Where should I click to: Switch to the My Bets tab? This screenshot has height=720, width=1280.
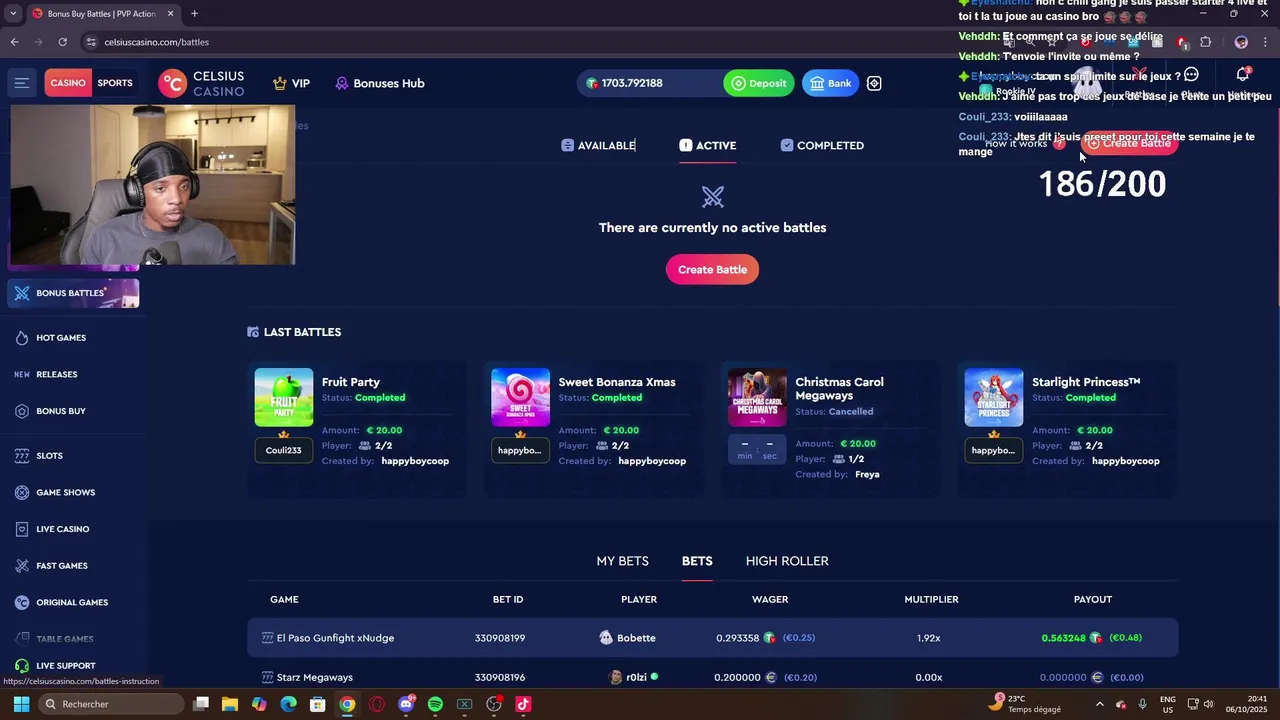(x=622, y=561)
